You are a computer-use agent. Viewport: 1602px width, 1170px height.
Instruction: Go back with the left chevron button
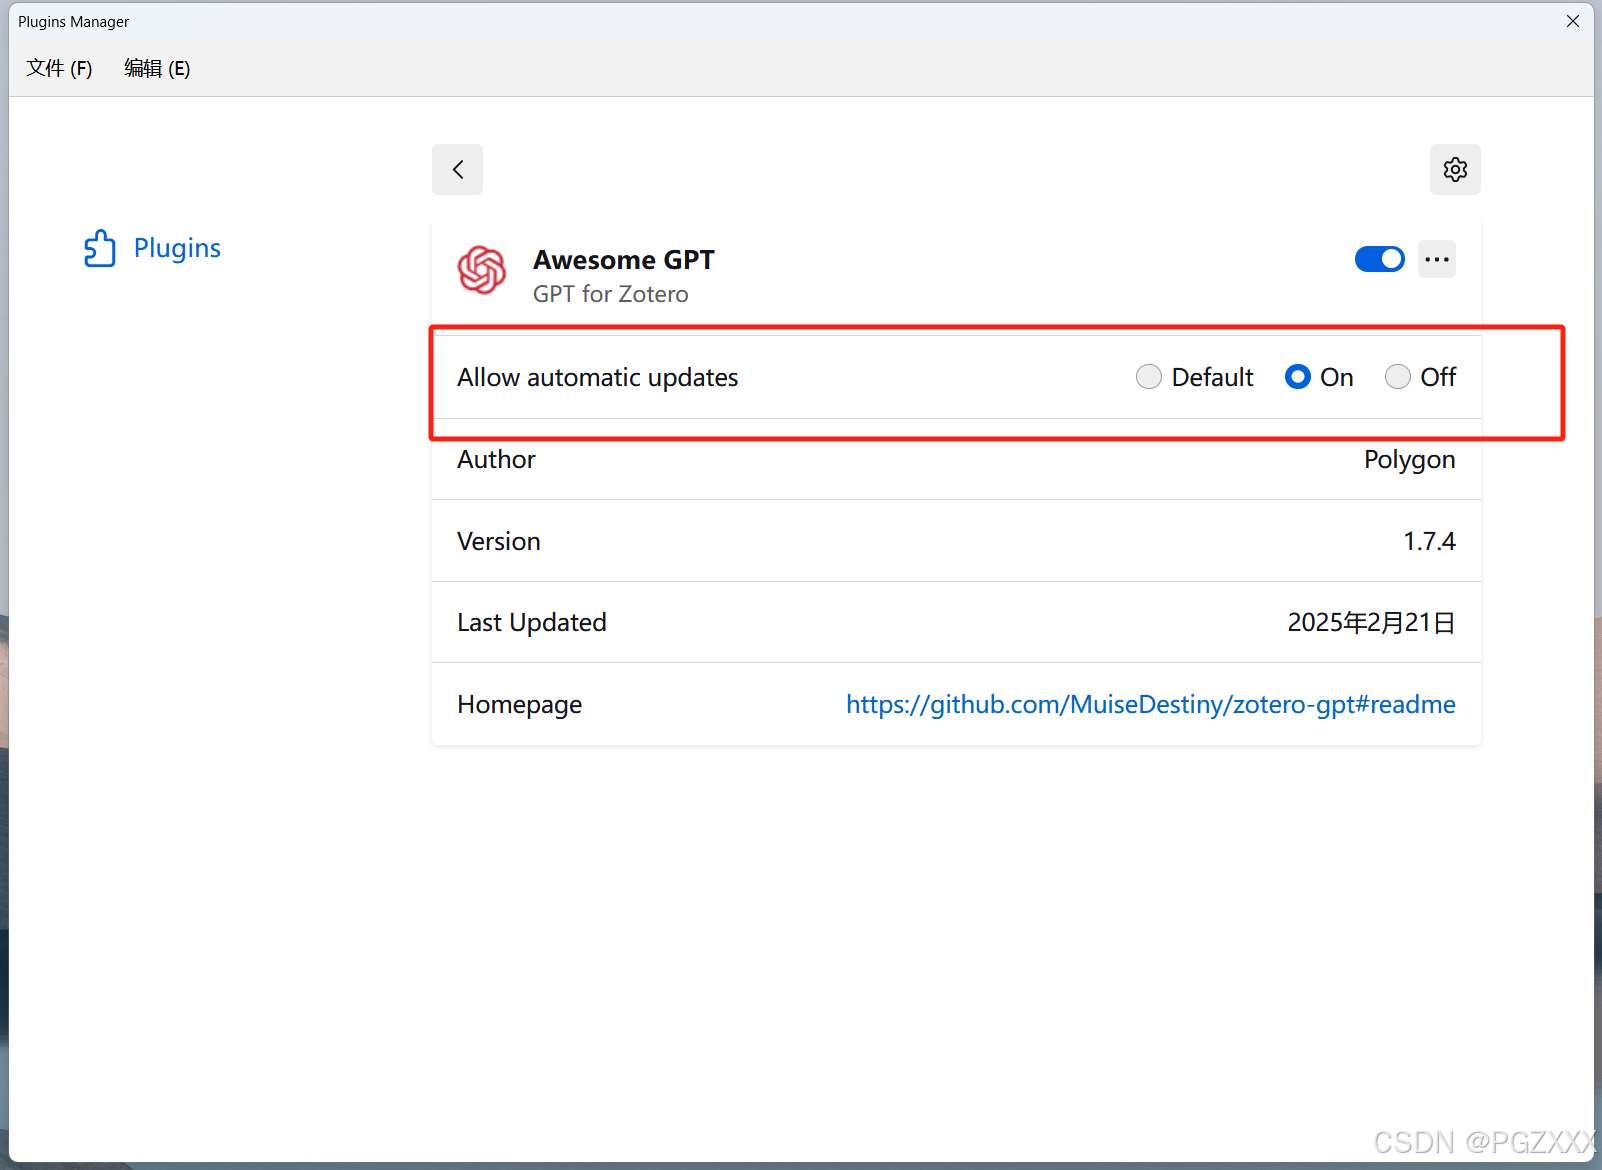click(457, 170)
